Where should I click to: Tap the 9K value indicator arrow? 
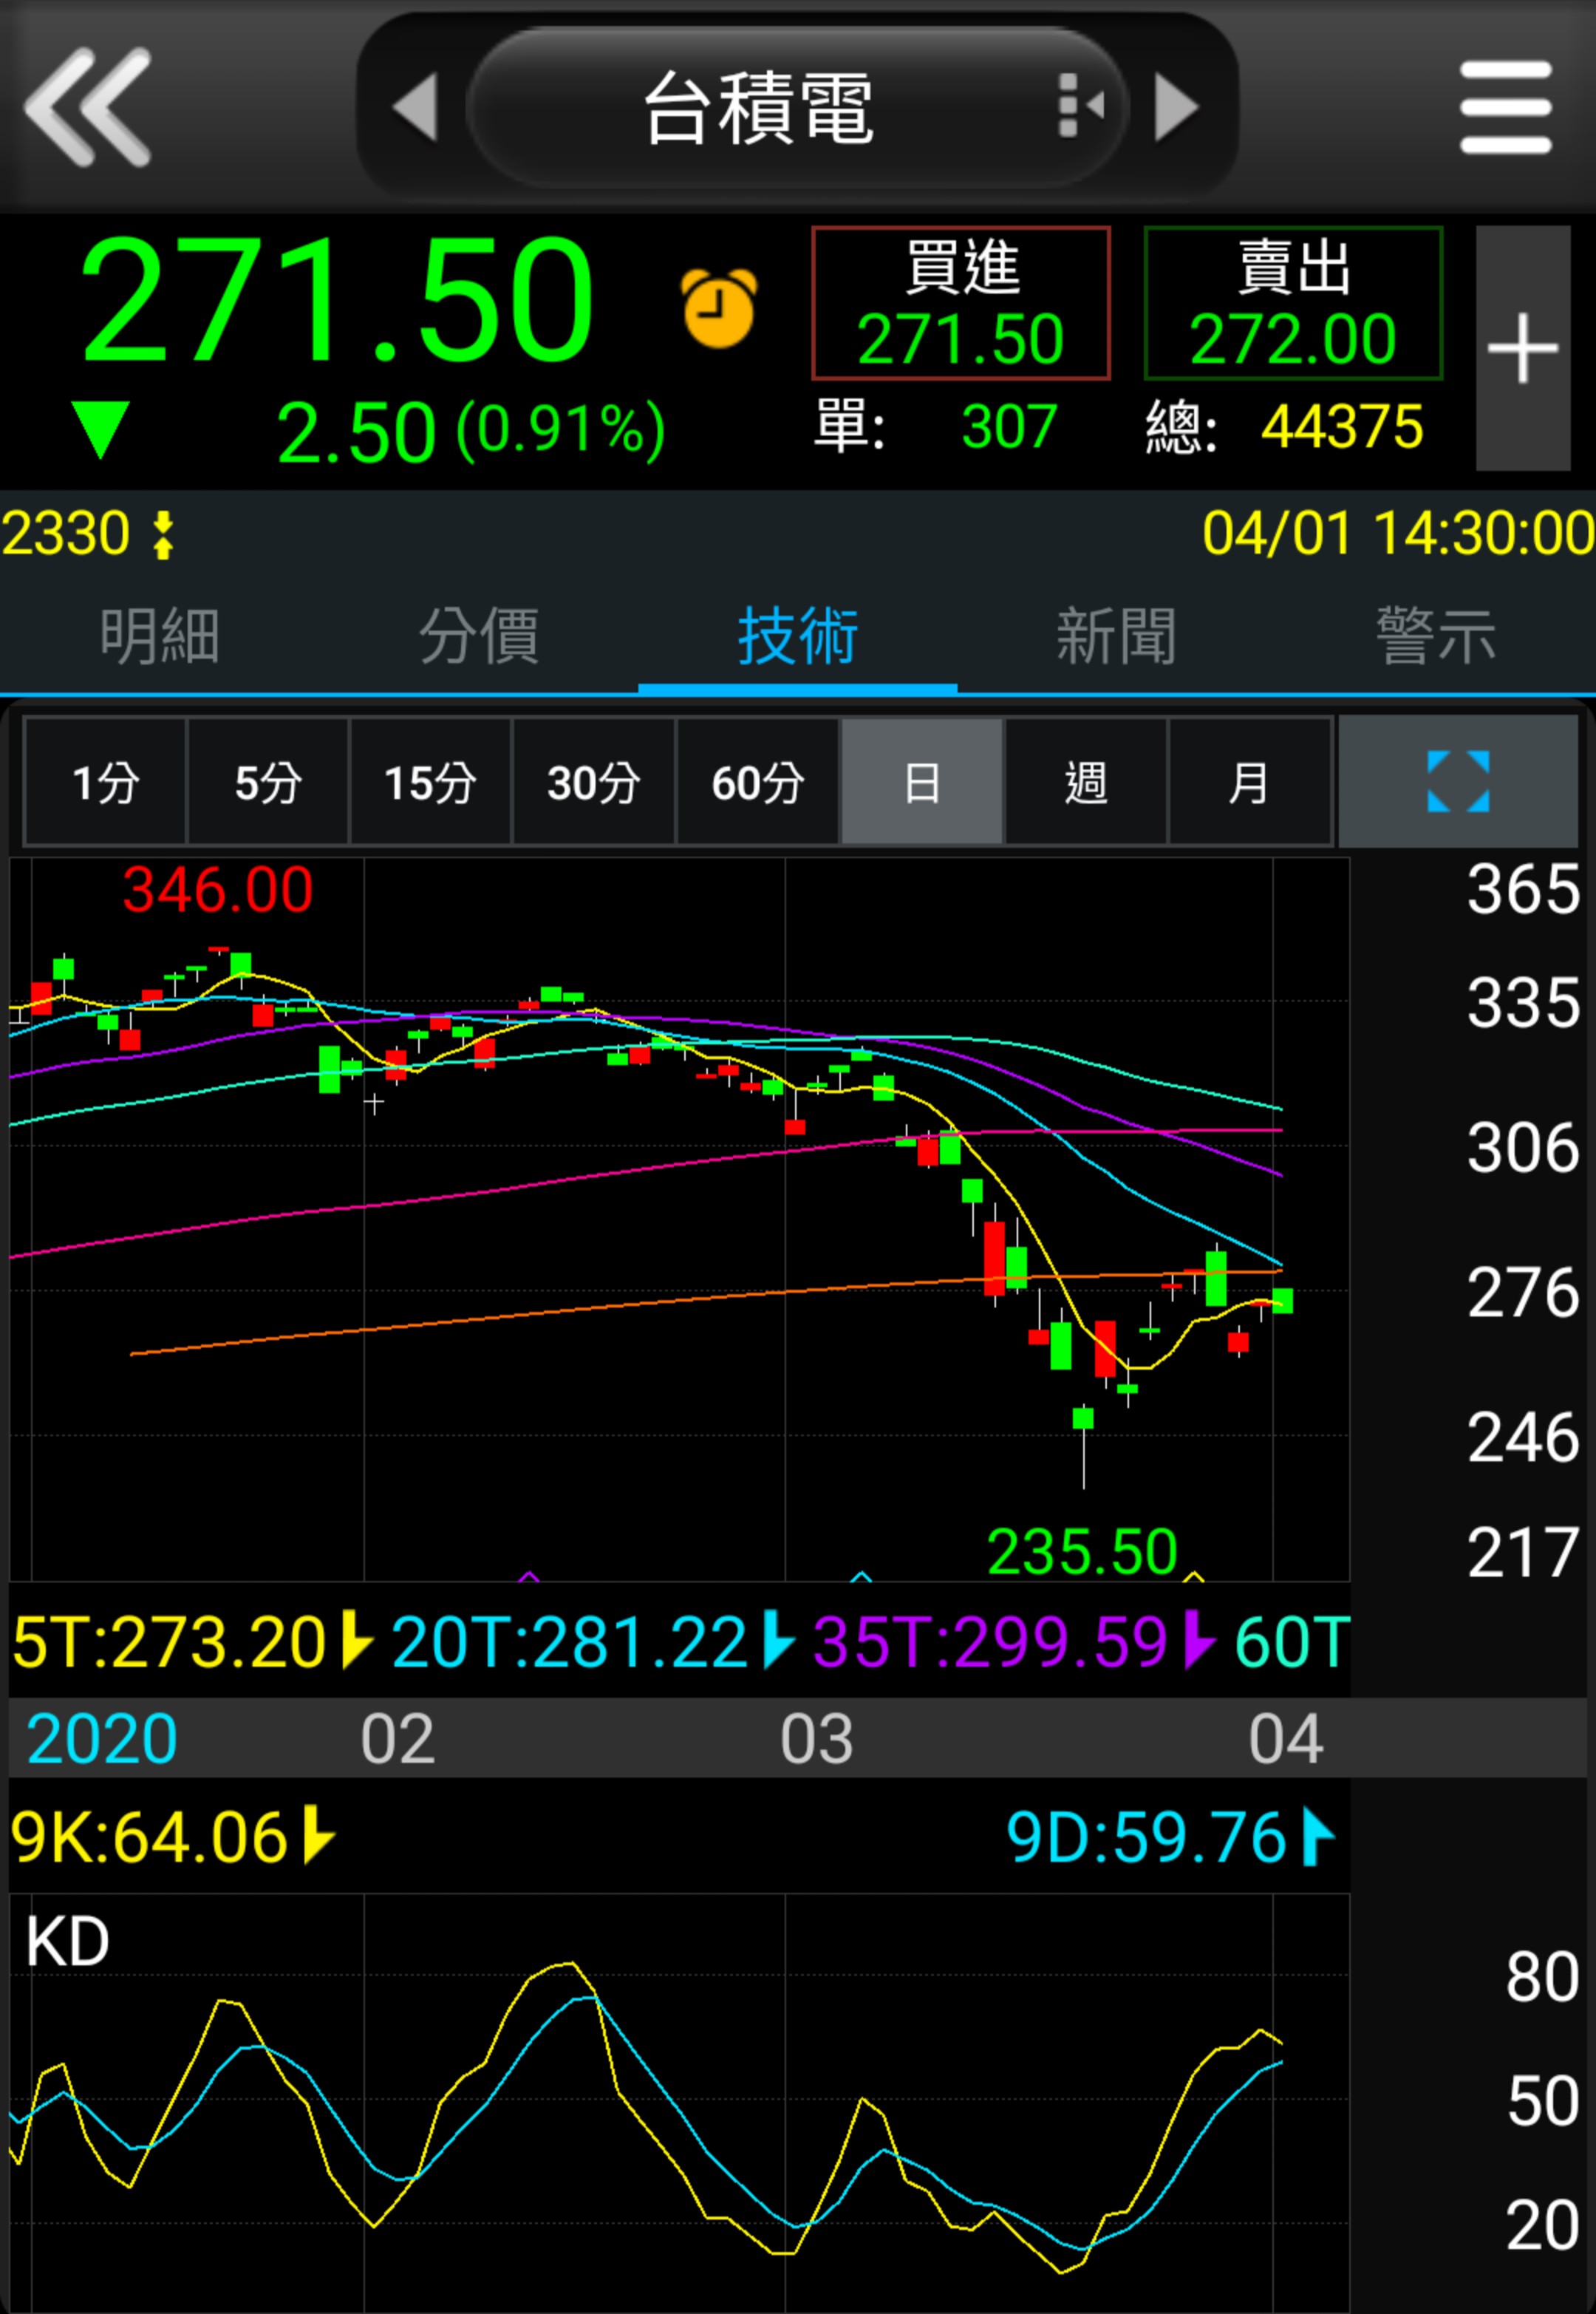click(x=317, y=1836)
